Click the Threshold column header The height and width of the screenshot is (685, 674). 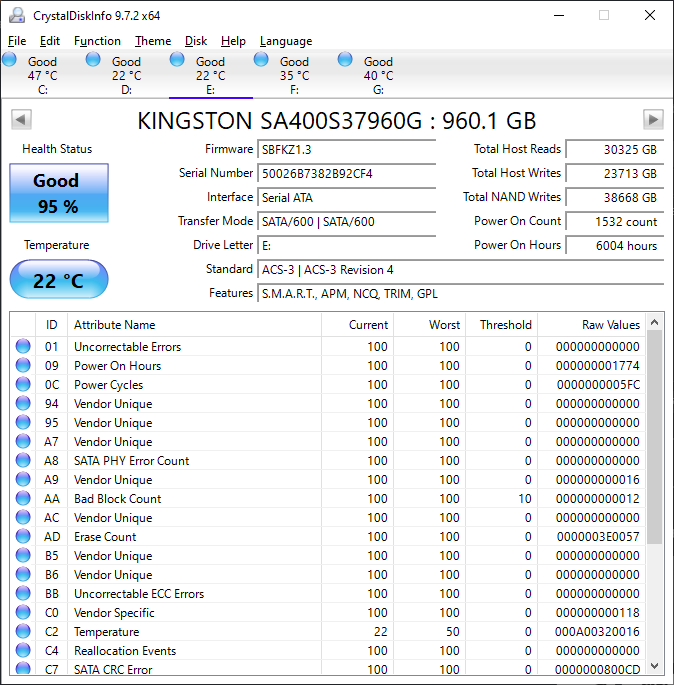click(x=502, y=325)
